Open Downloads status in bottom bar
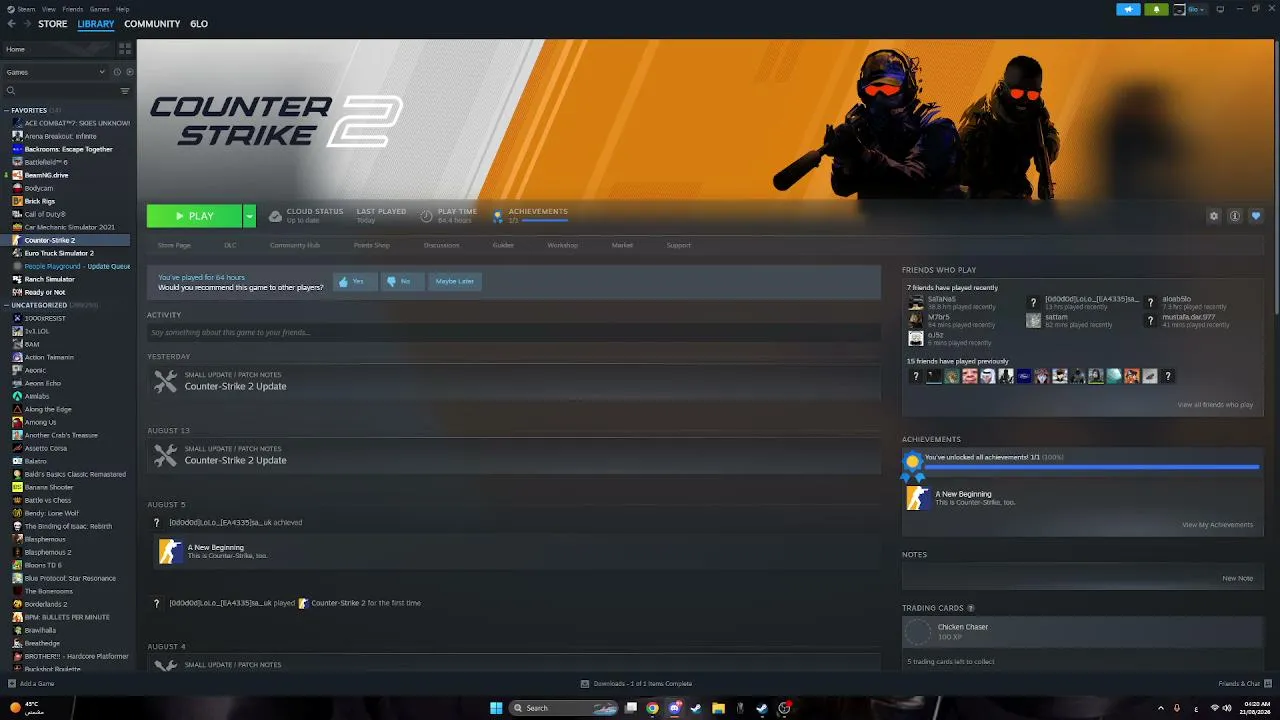1280x720 pixels. [x=636, y=684]
